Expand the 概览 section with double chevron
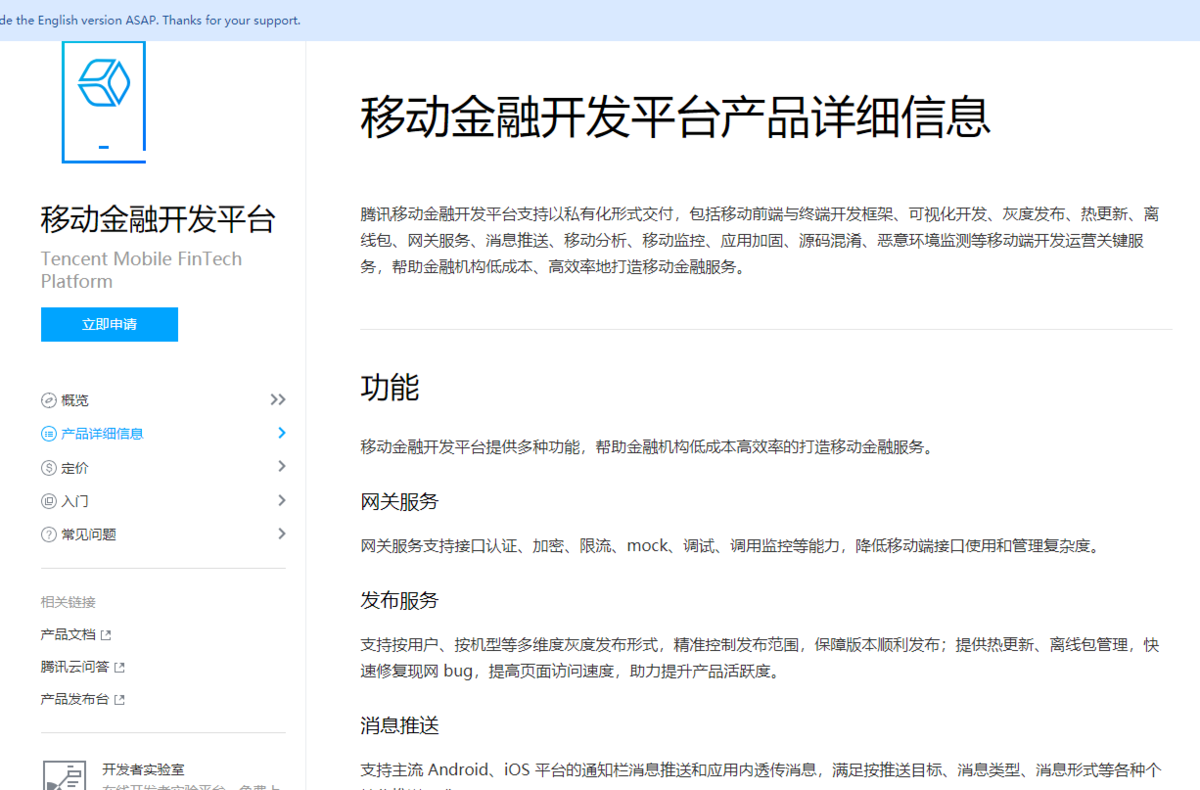Screen dimensions: 1200x790 276,398
